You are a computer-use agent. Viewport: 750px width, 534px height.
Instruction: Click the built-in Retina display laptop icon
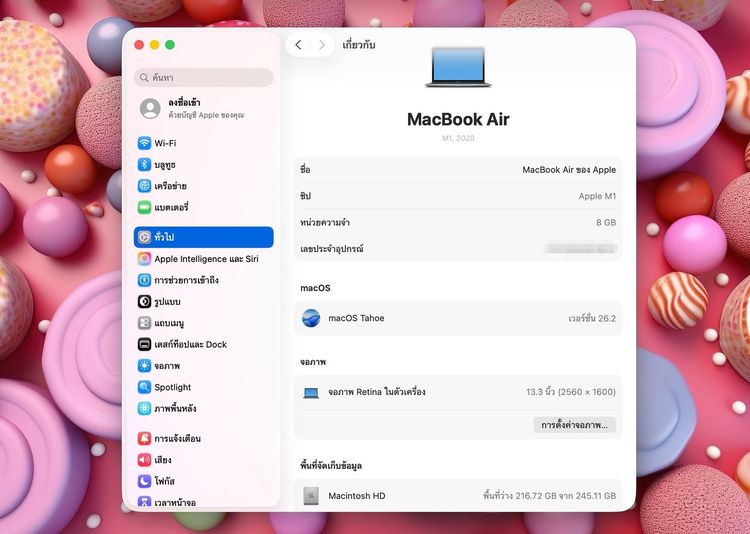[x=311, y=393]
